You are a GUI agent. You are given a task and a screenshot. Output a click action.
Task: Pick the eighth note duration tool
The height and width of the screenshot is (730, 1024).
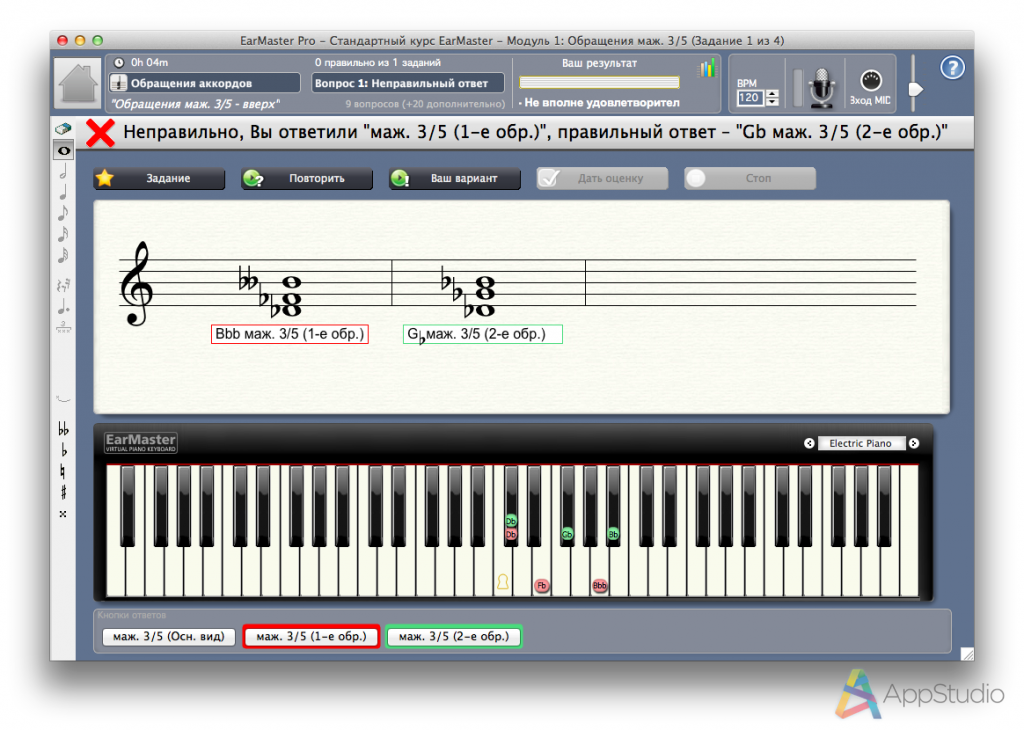[x=63, y=213]
